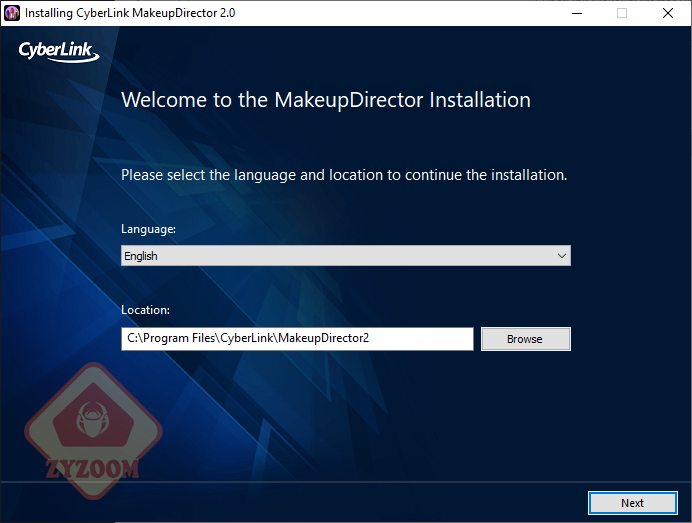This screenshot has width=692, height=523.
Task: Open the Language dropdown showing English
Action: 346,256
